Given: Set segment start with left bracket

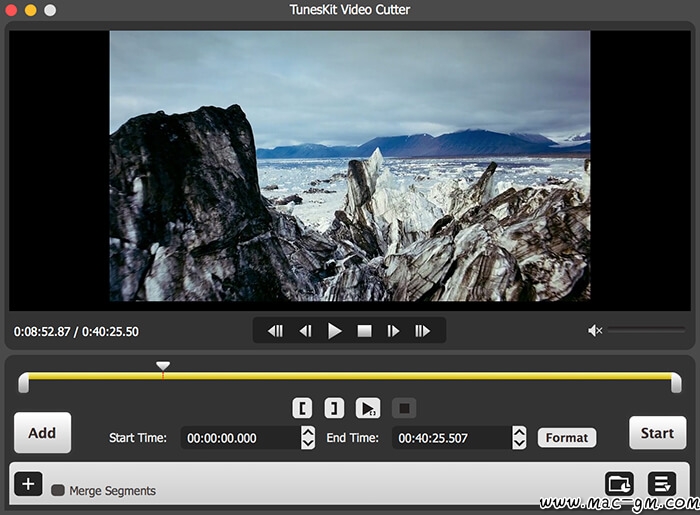Looking at the screenshot, I should coord(303,408).
